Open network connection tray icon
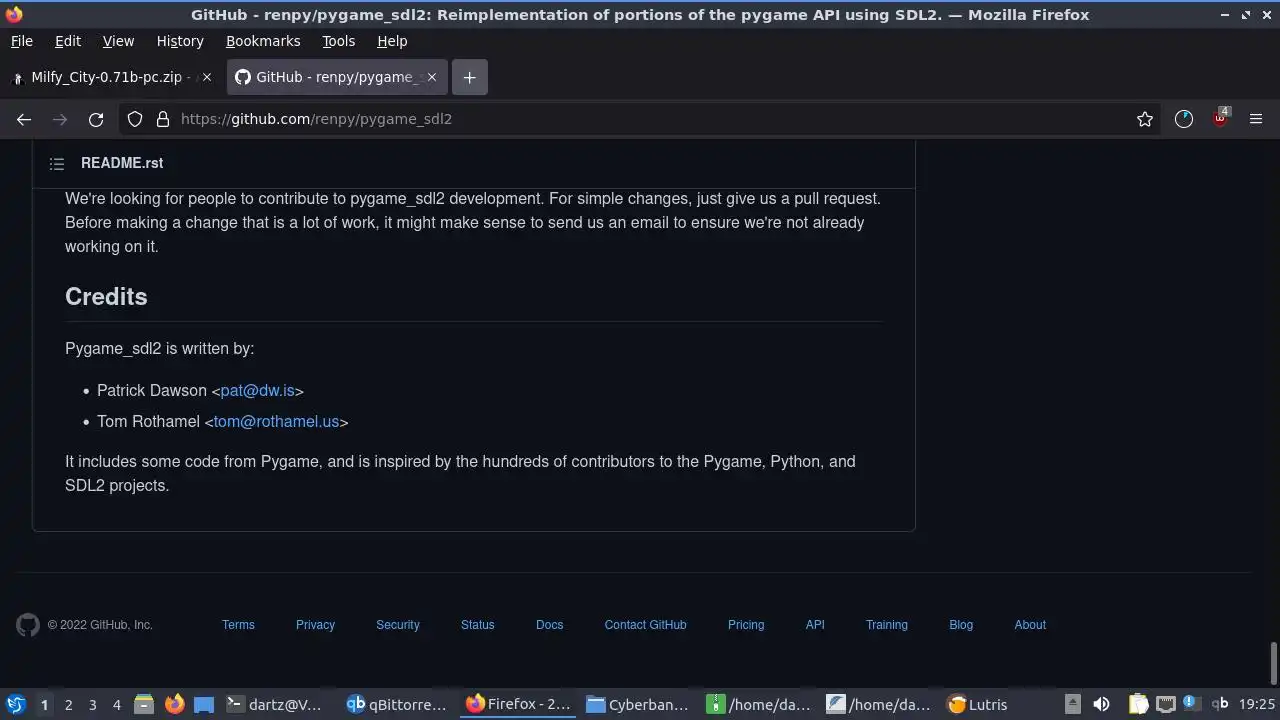The image size is (1280, 720). [1166, 704]
